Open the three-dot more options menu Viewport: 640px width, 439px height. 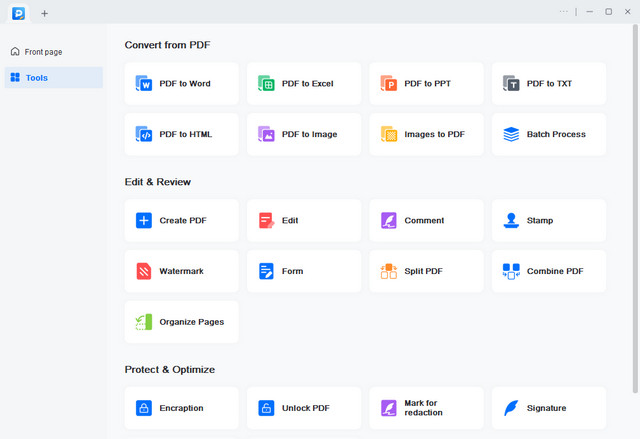pos(563,12)
